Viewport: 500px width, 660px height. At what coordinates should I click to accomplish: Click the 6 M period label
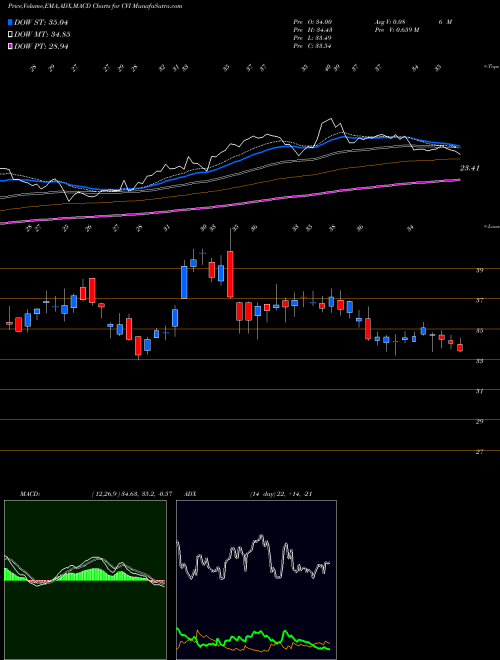[x=445, y=22]
